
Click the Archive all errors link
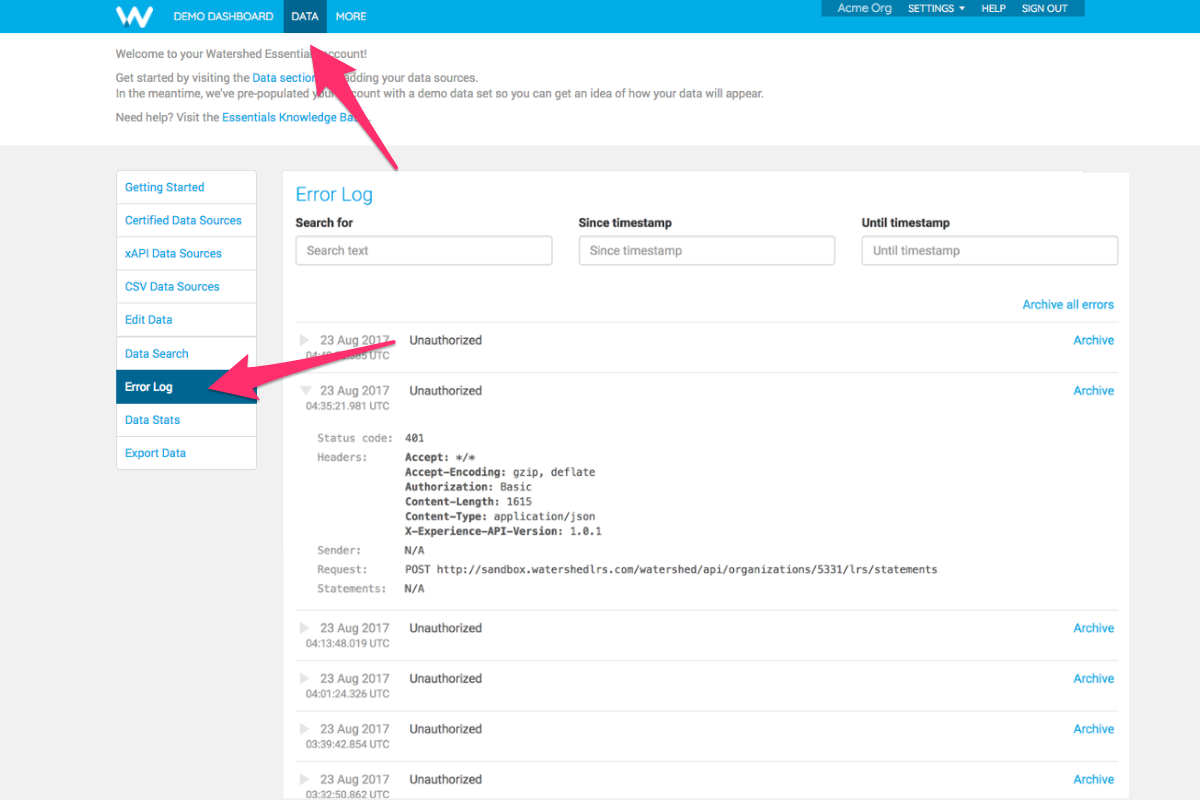1068,304
